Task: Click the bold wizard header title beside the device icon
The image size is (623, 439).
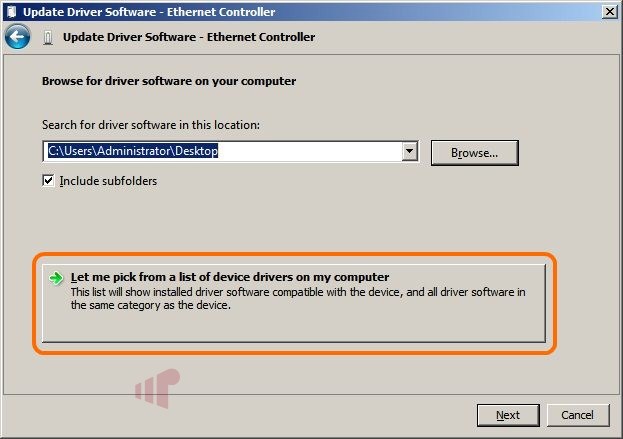Action: (x=189, y=37)
